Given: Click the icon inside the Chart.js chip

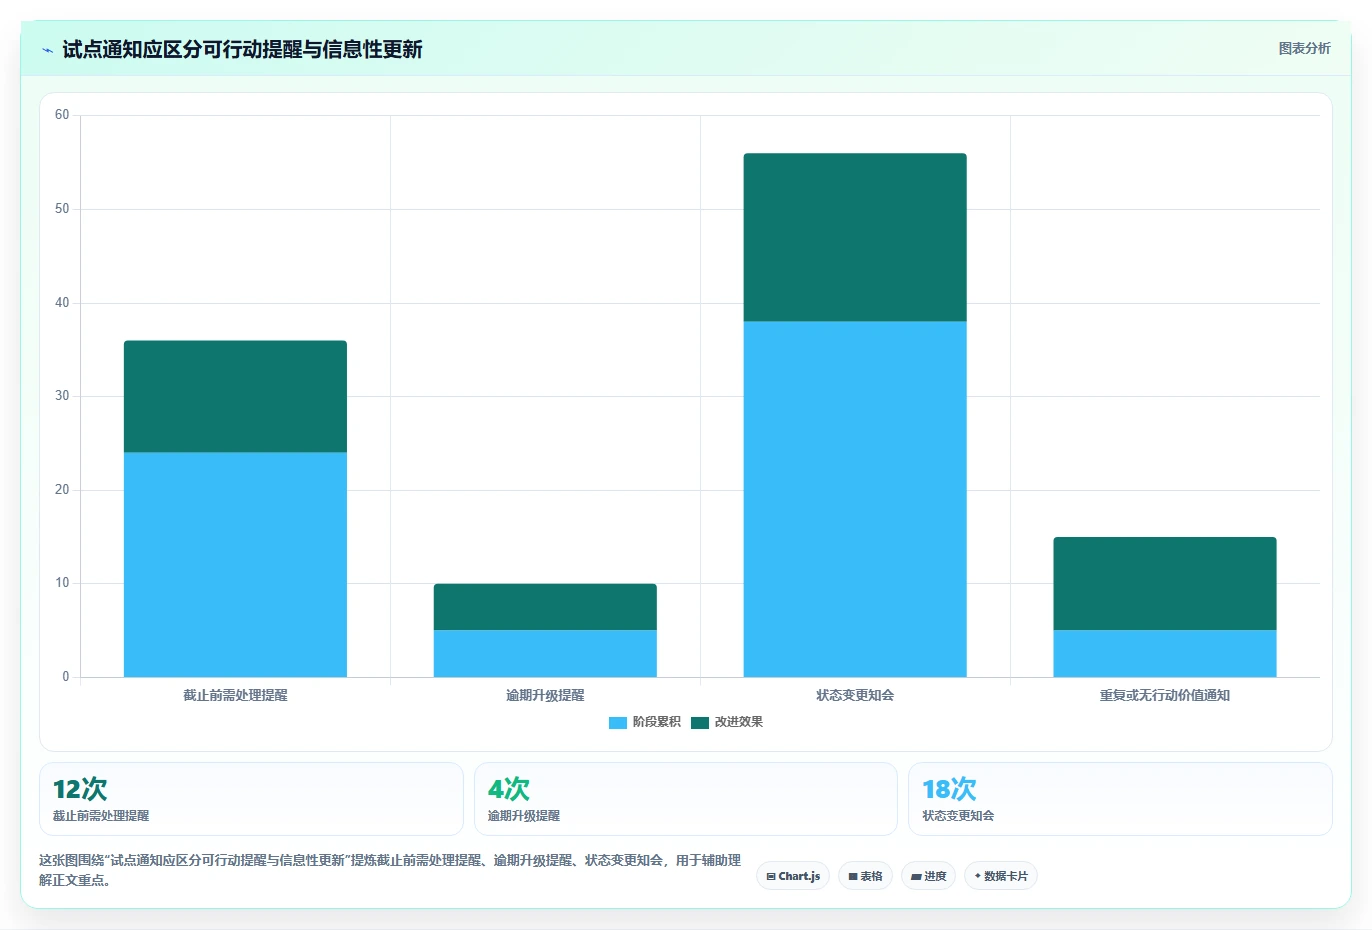Looking at the screenshot, I should 771,877.
